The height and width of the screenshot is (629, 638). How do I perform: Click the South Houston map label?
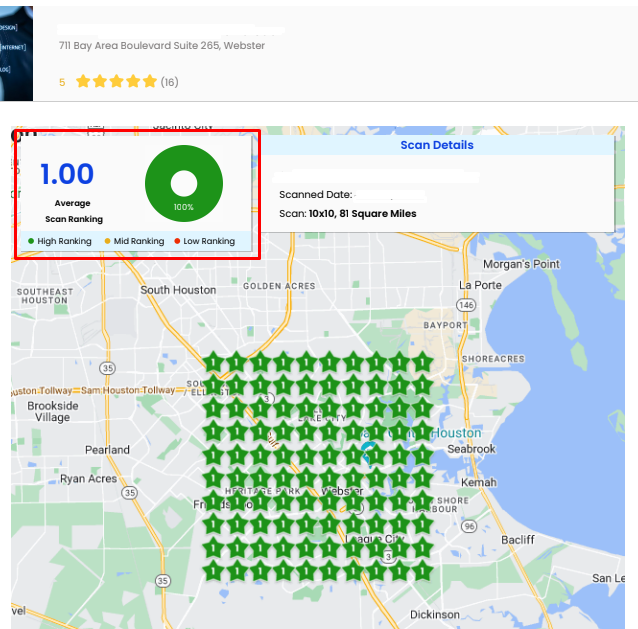point(178,290)
